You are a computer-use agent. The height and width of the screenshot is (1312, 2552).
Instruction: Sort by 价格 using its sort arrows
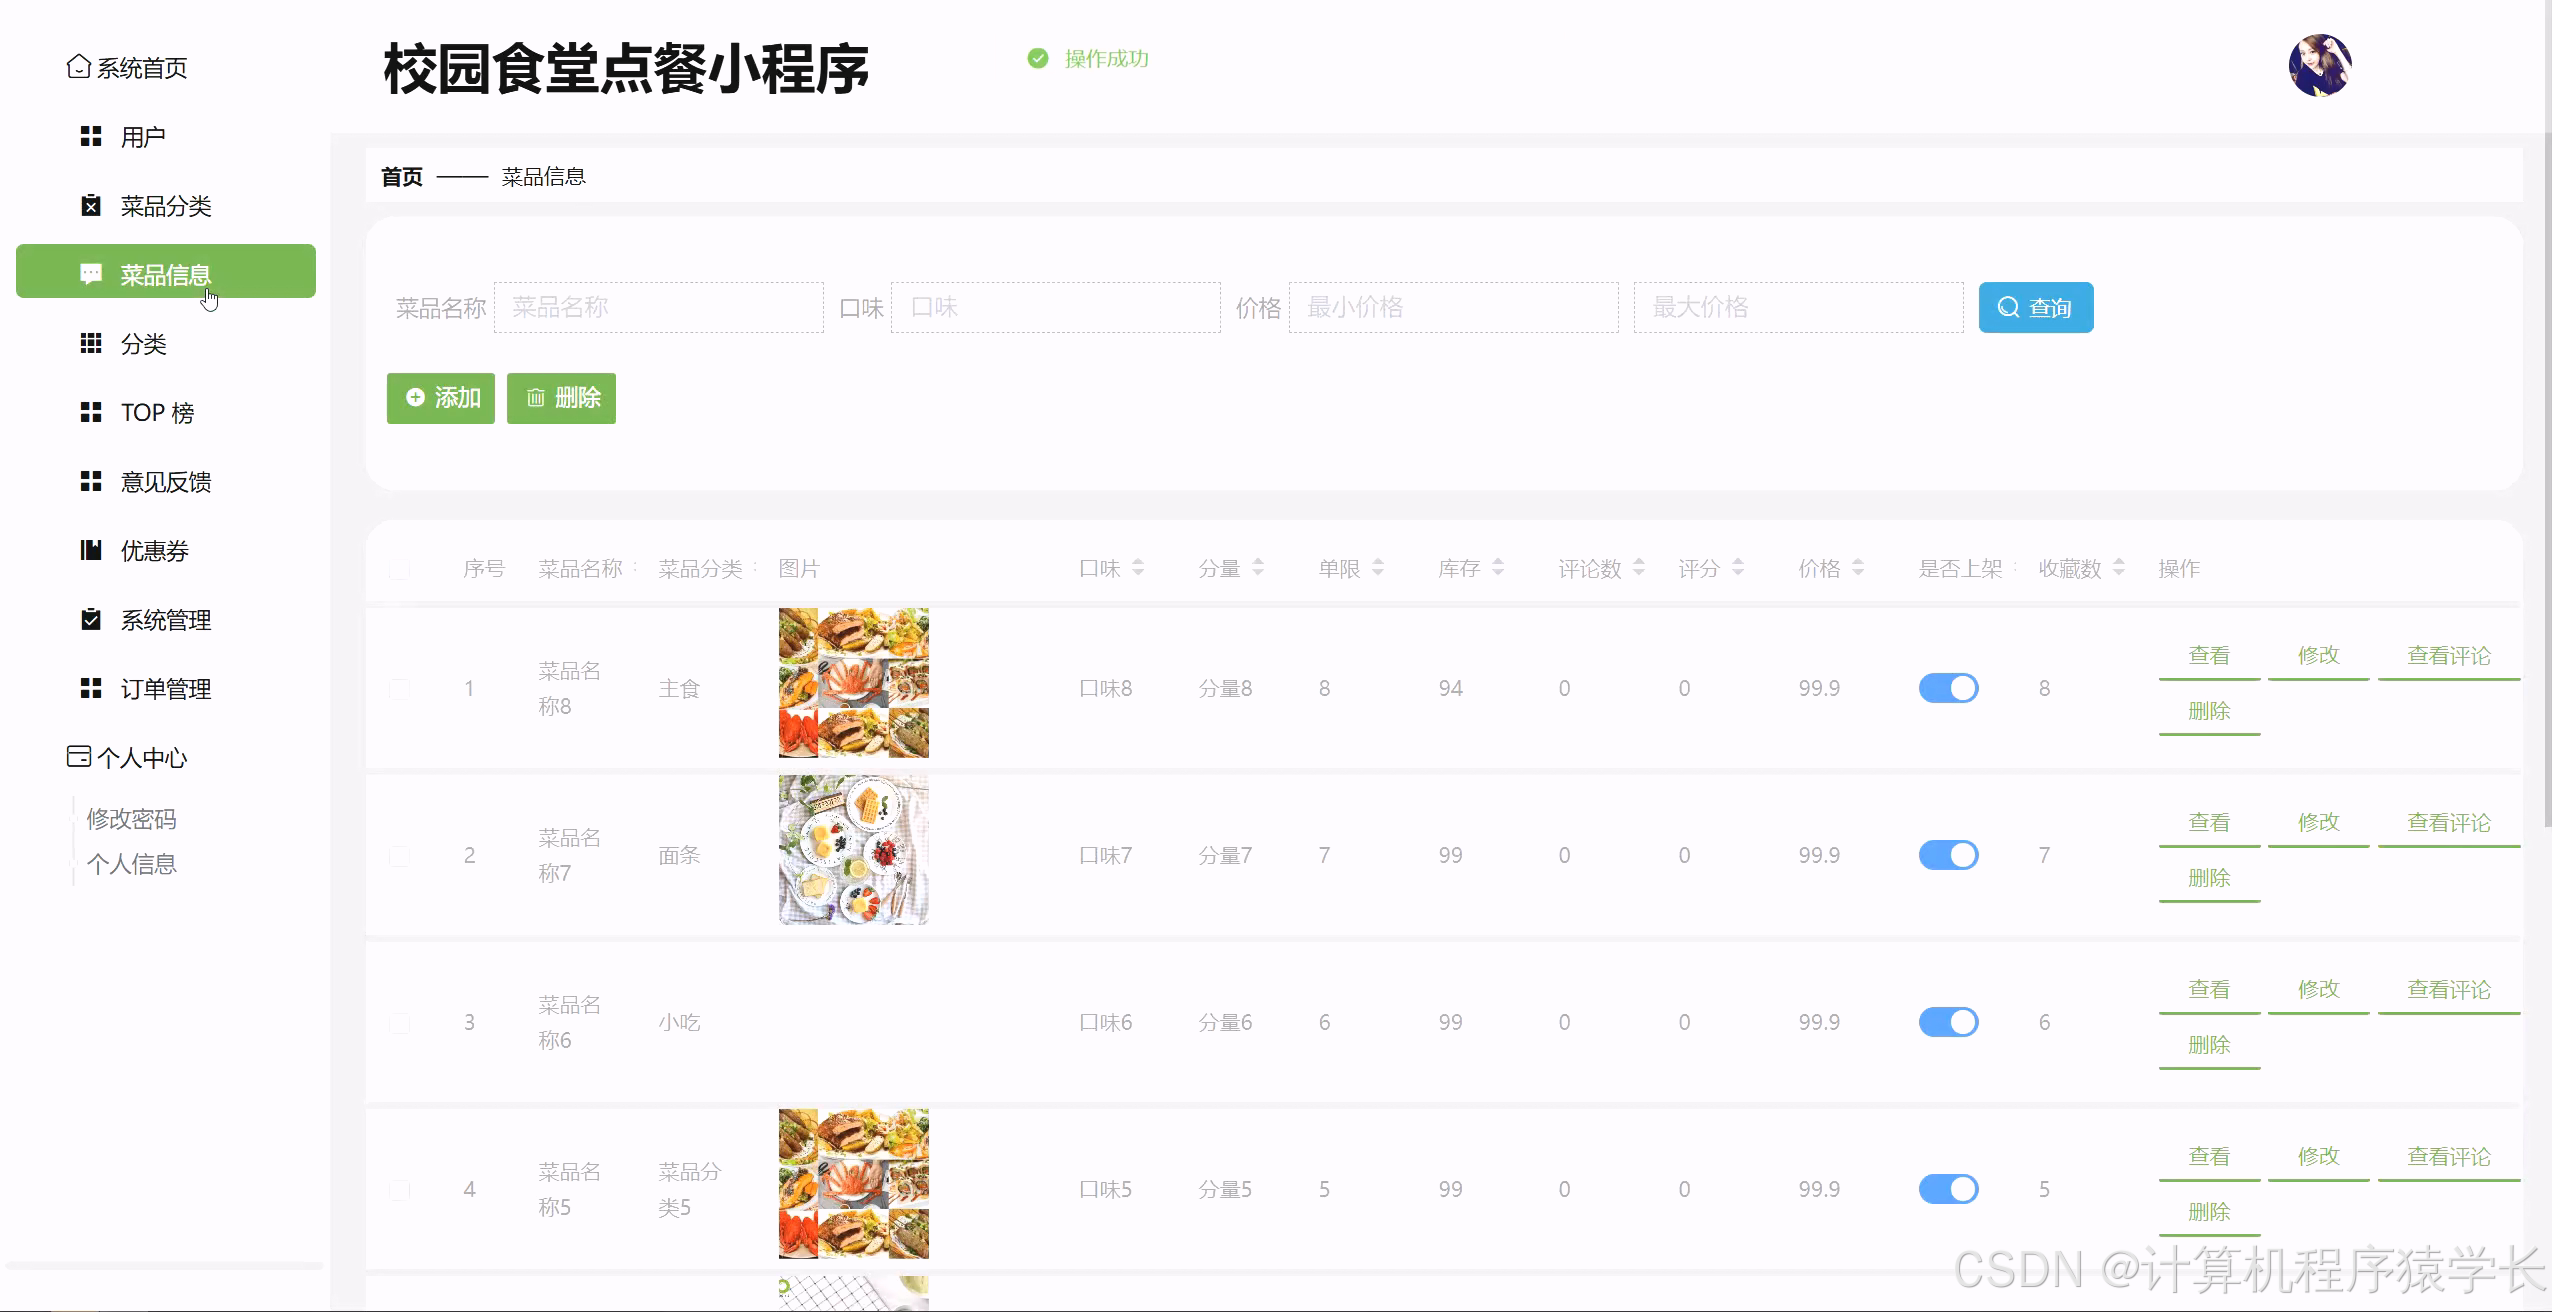pyautogui.click(x=1858, y=567)
